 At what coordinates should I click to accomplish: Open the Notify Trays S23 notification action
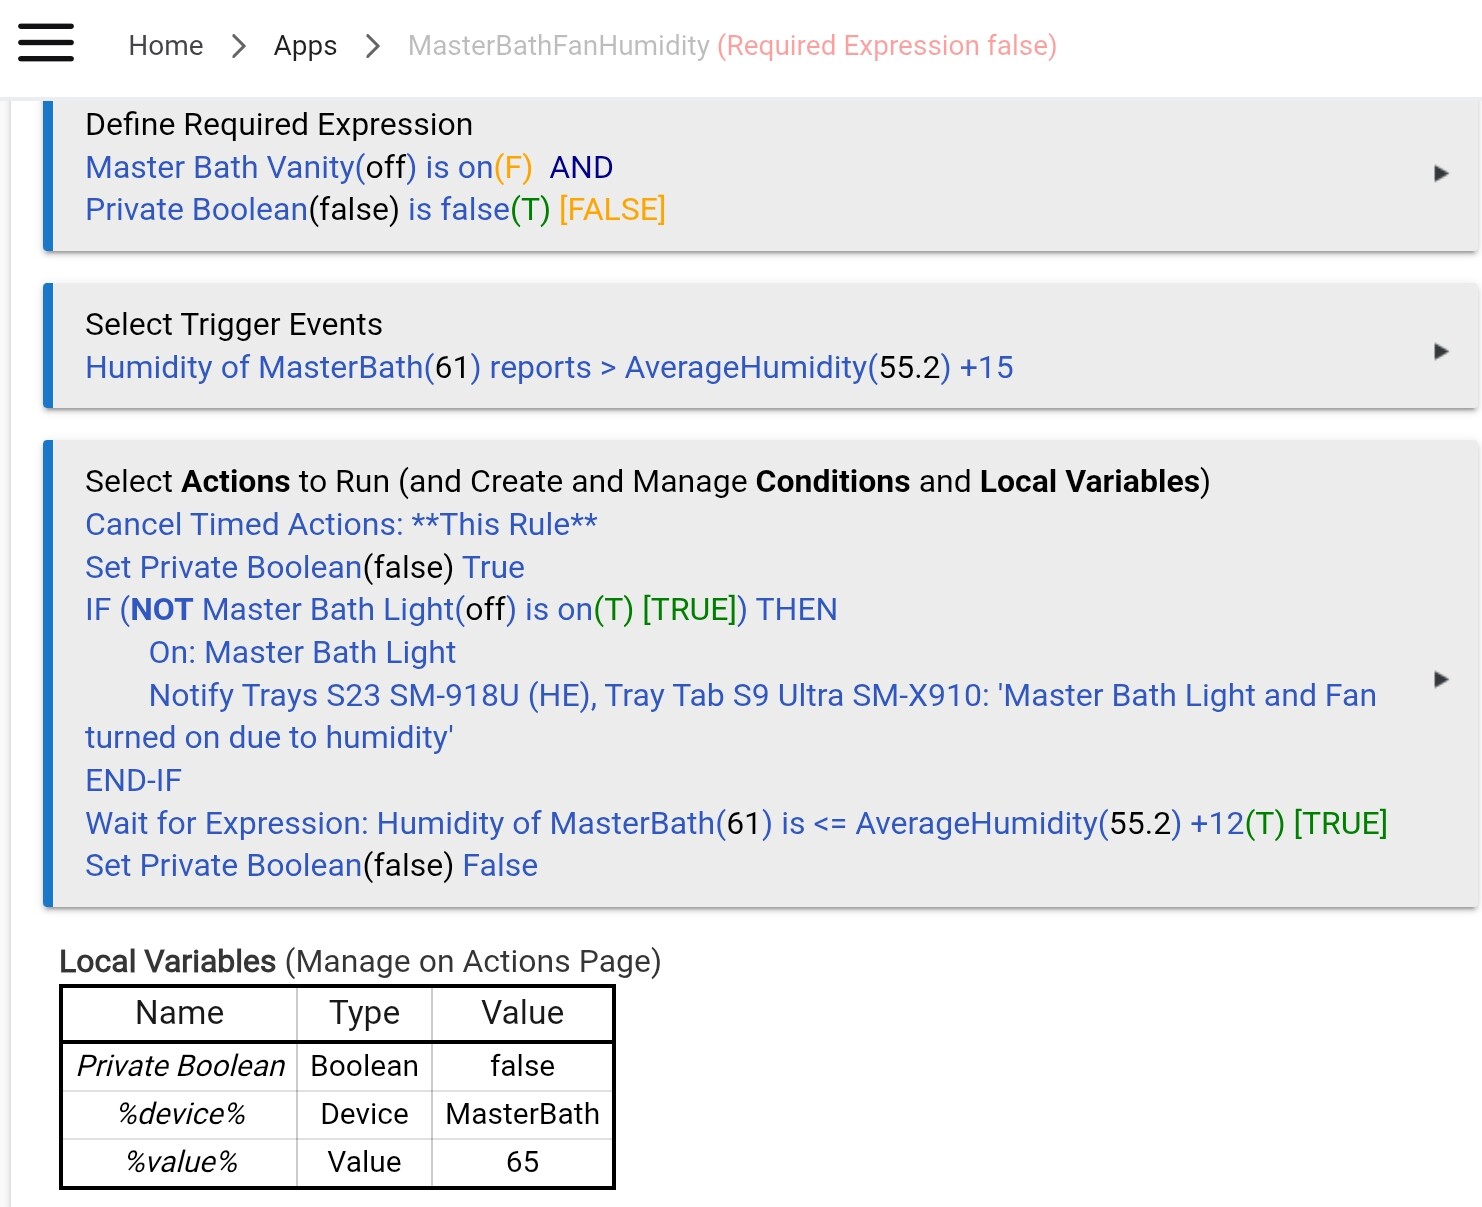761,696
